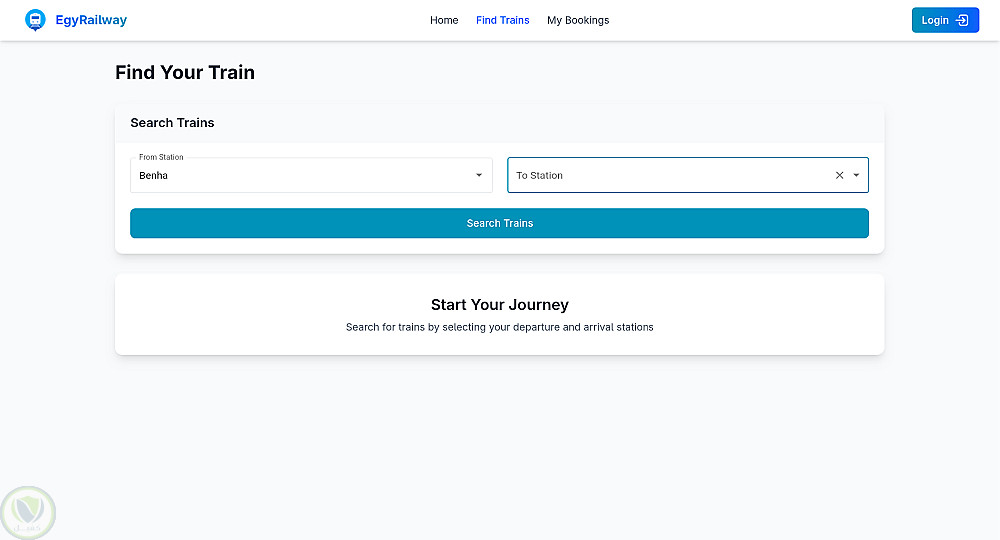Viewport: 1000px width, 540px height.
Task: Click the To Station placeholder text
Action: click(x=540, y=175)
